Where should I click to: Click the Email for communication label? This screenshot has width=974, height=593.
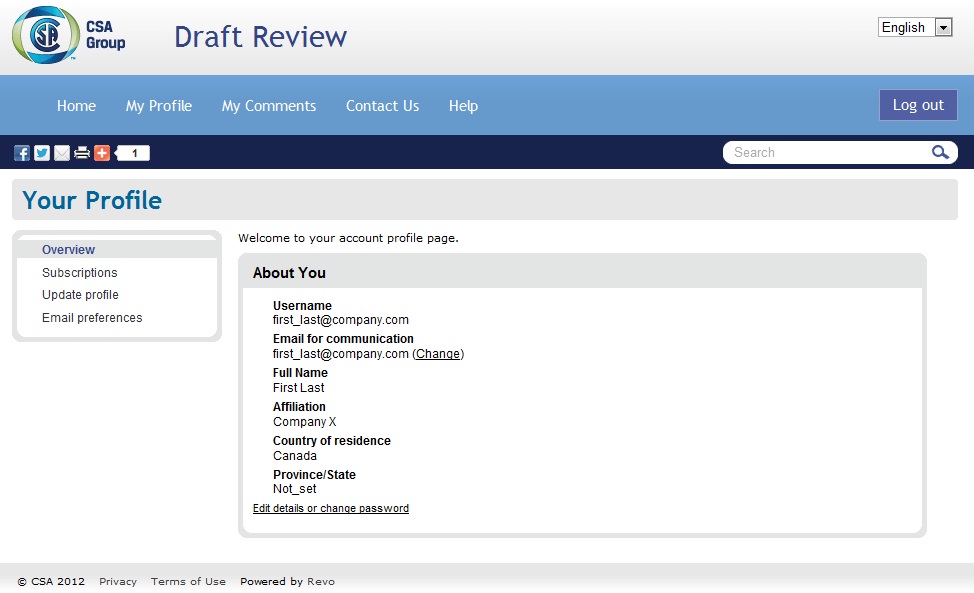click(x=344, y=339)
